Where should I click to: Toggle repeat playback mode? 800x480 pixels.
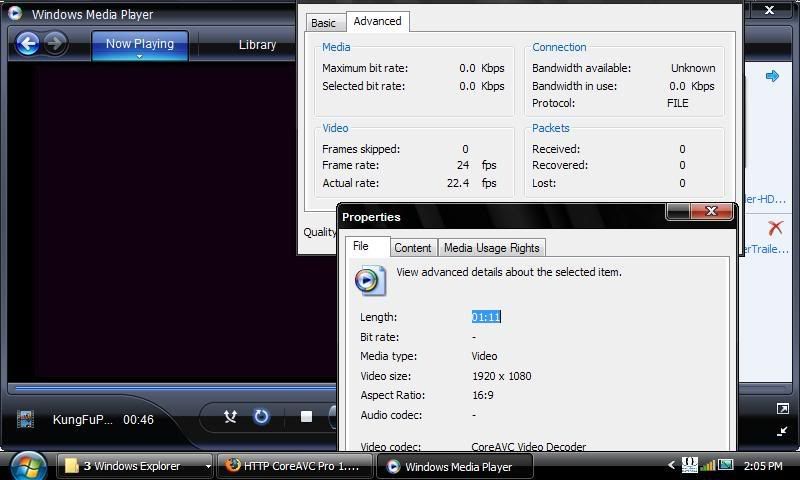tap(261, 416)
